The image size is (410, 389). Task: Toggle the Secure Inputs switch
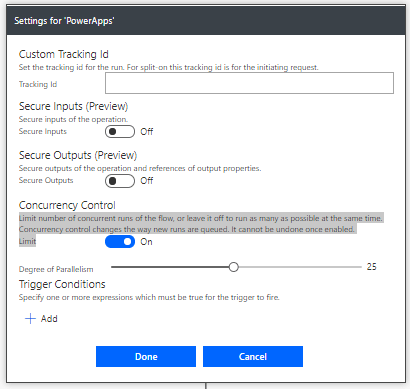120,132
